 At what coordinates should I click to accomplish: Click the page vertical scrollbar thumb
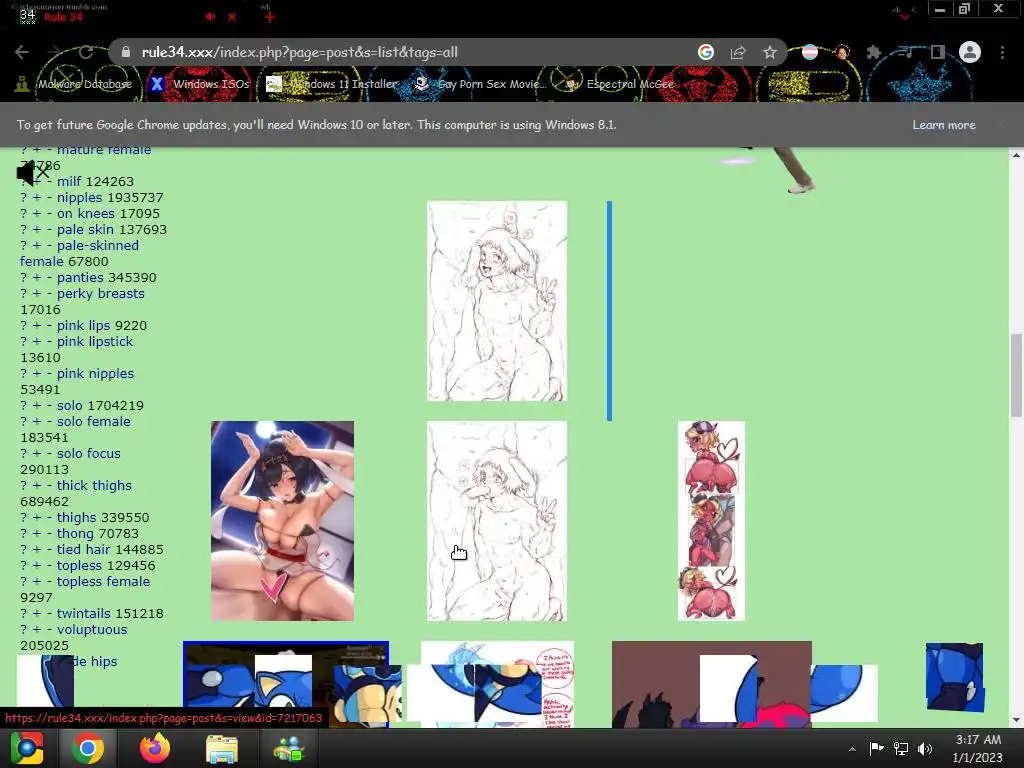(x=1016, y=374)
